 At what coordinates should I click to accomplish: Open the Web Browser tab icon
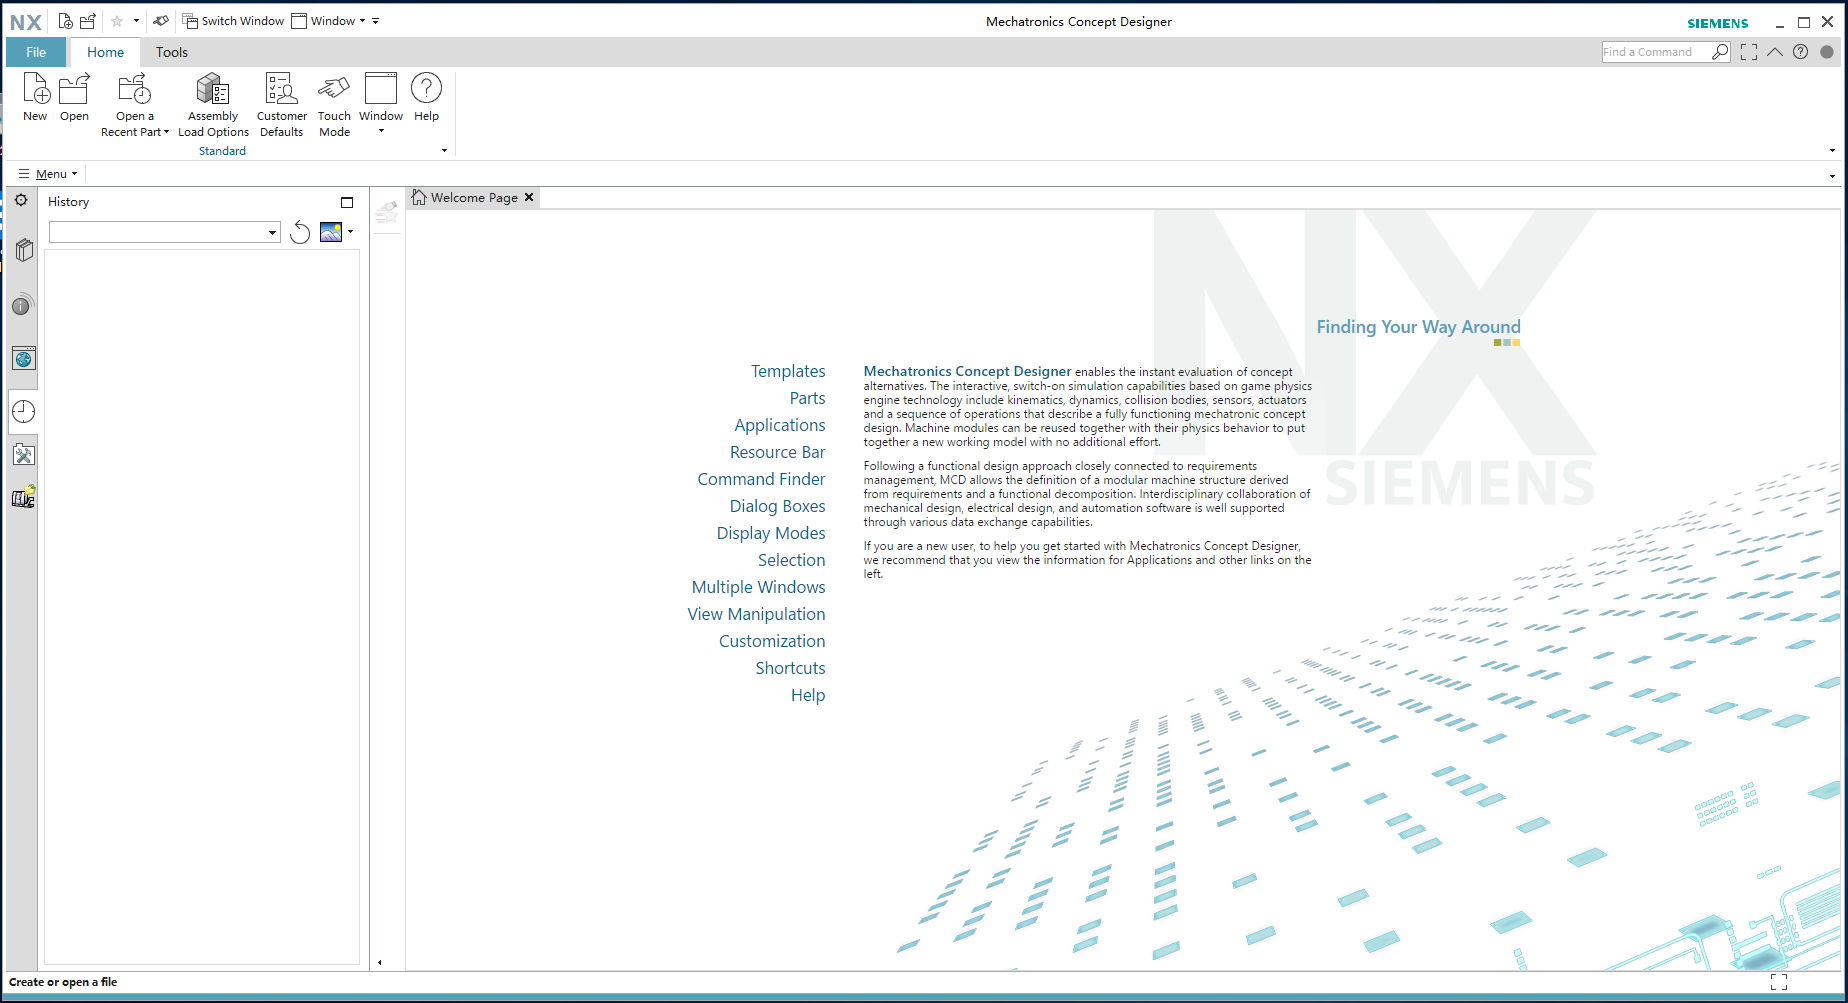[24, 359]
